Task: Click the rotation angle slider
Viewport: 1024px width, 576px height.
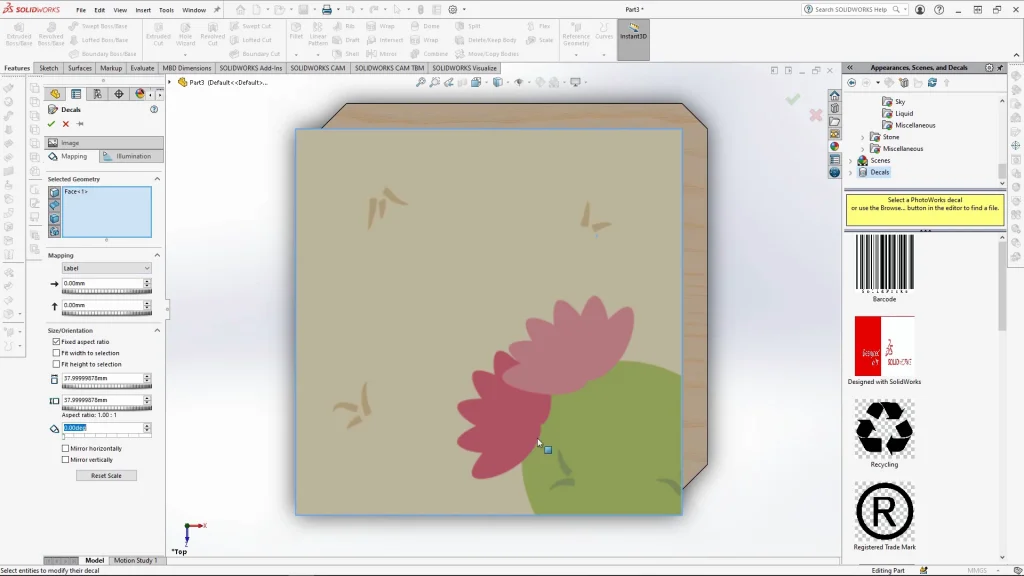Action: pos(106,436)
